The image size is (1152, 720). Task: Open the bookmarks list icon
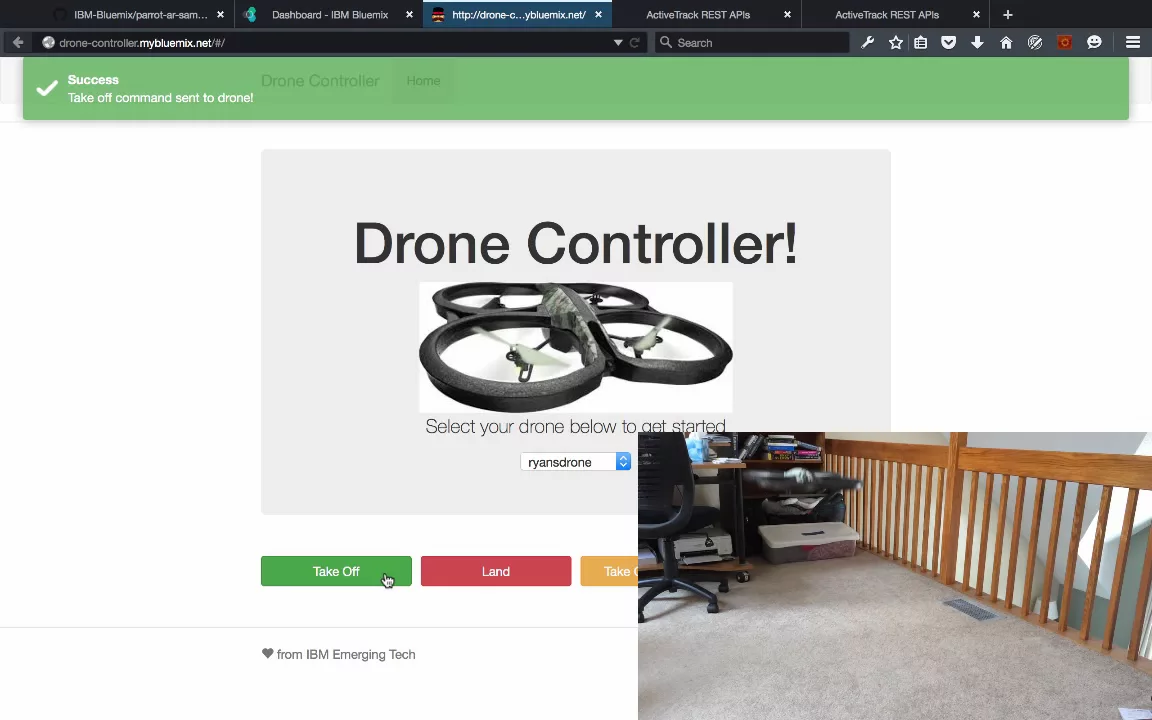coord(921,43)
